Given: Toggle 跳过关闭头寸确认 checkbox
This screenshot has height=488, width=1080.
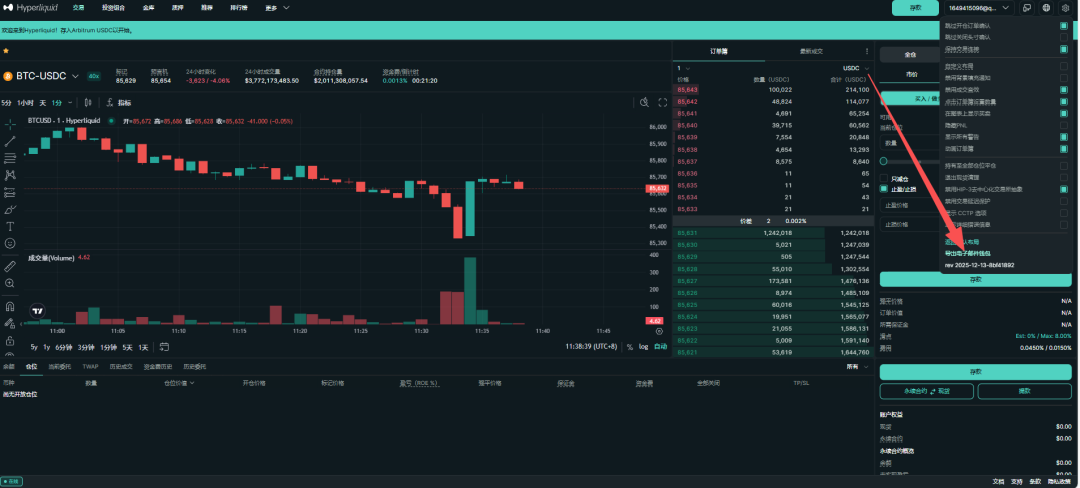Looking at the screenshot, I should [1064, 37].
